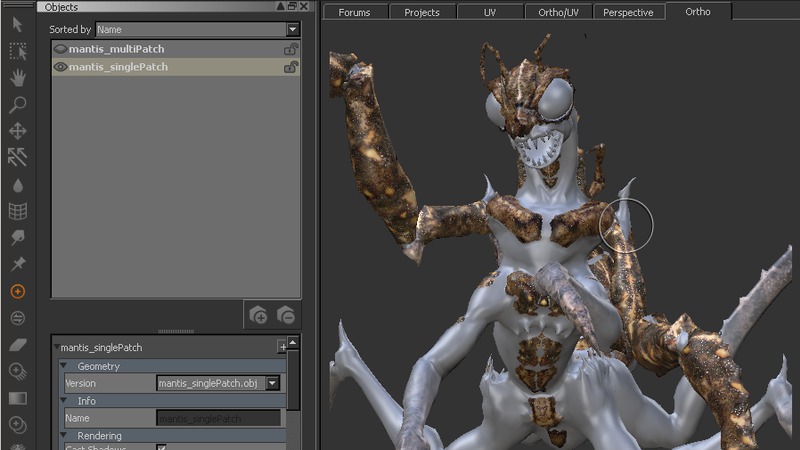Select the arrow Select tool

[17, 24]
